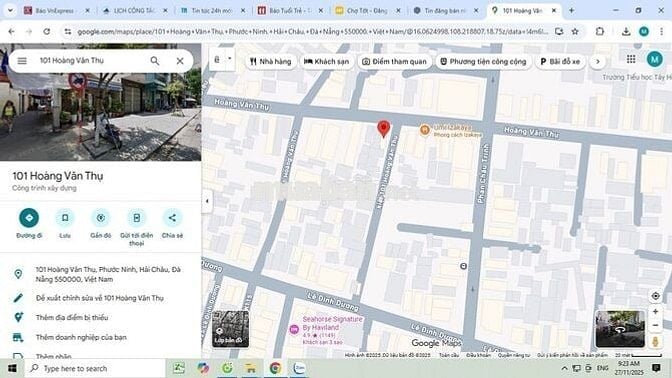Viewport: 672px width, 378px height.
Task: Show hidden system tray icons
Action: (x=564, y=368)
